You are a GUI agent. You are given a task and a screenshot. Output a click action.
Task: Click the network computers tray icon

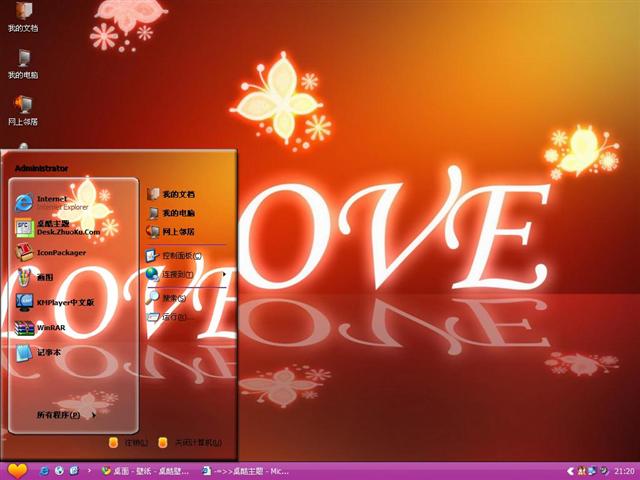(592, 471)
